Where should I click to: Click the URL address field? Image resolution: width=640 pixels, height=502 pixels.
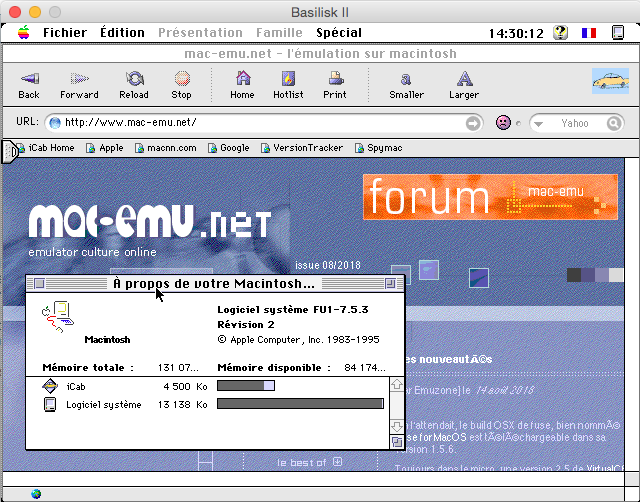[263, 122]
